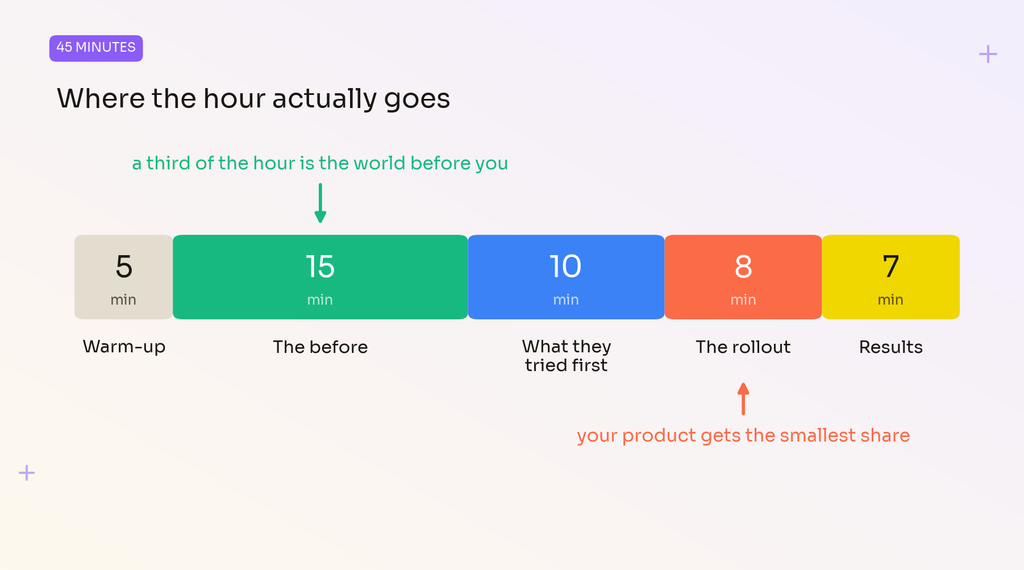Select 'your product gets the smallest share' text
The image size is (1024, 570).
[743, 435]
